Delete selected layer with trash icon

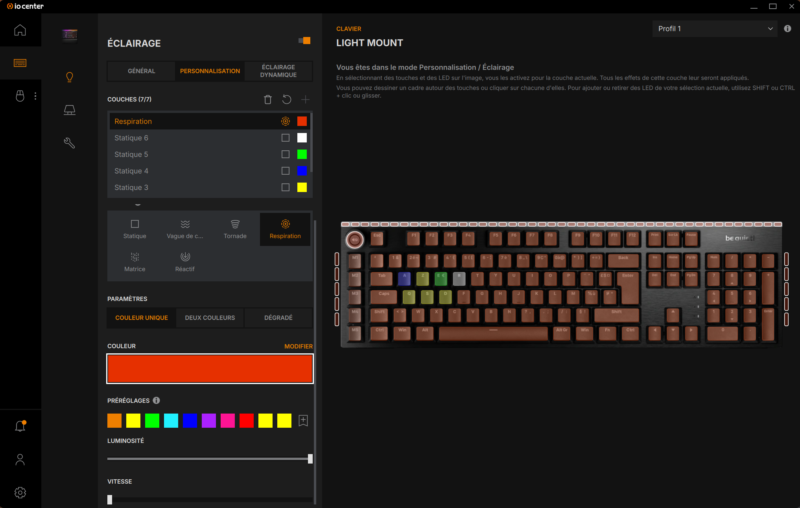267,99
